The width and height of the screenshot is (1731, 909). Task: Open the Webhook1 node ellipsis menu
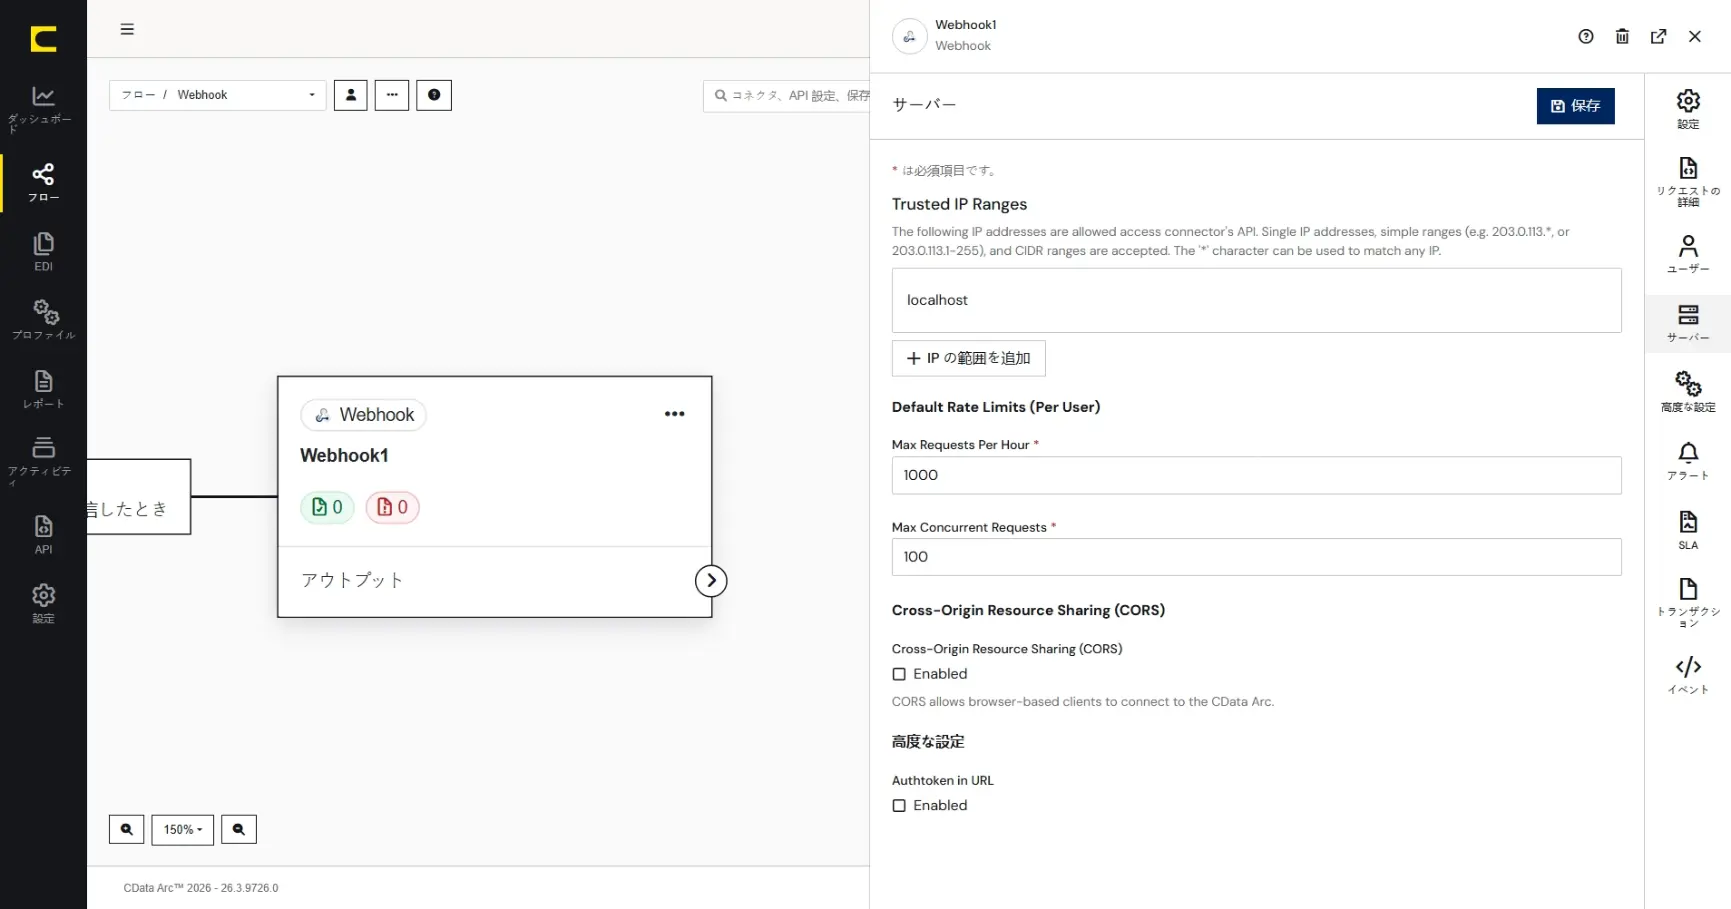coord(675,414)
